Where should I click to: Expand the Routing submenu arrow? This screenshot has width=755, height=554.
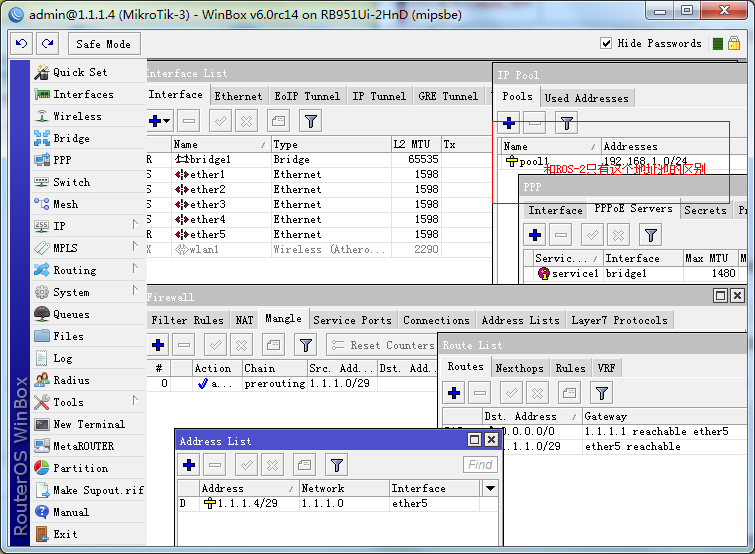point(135,269)
